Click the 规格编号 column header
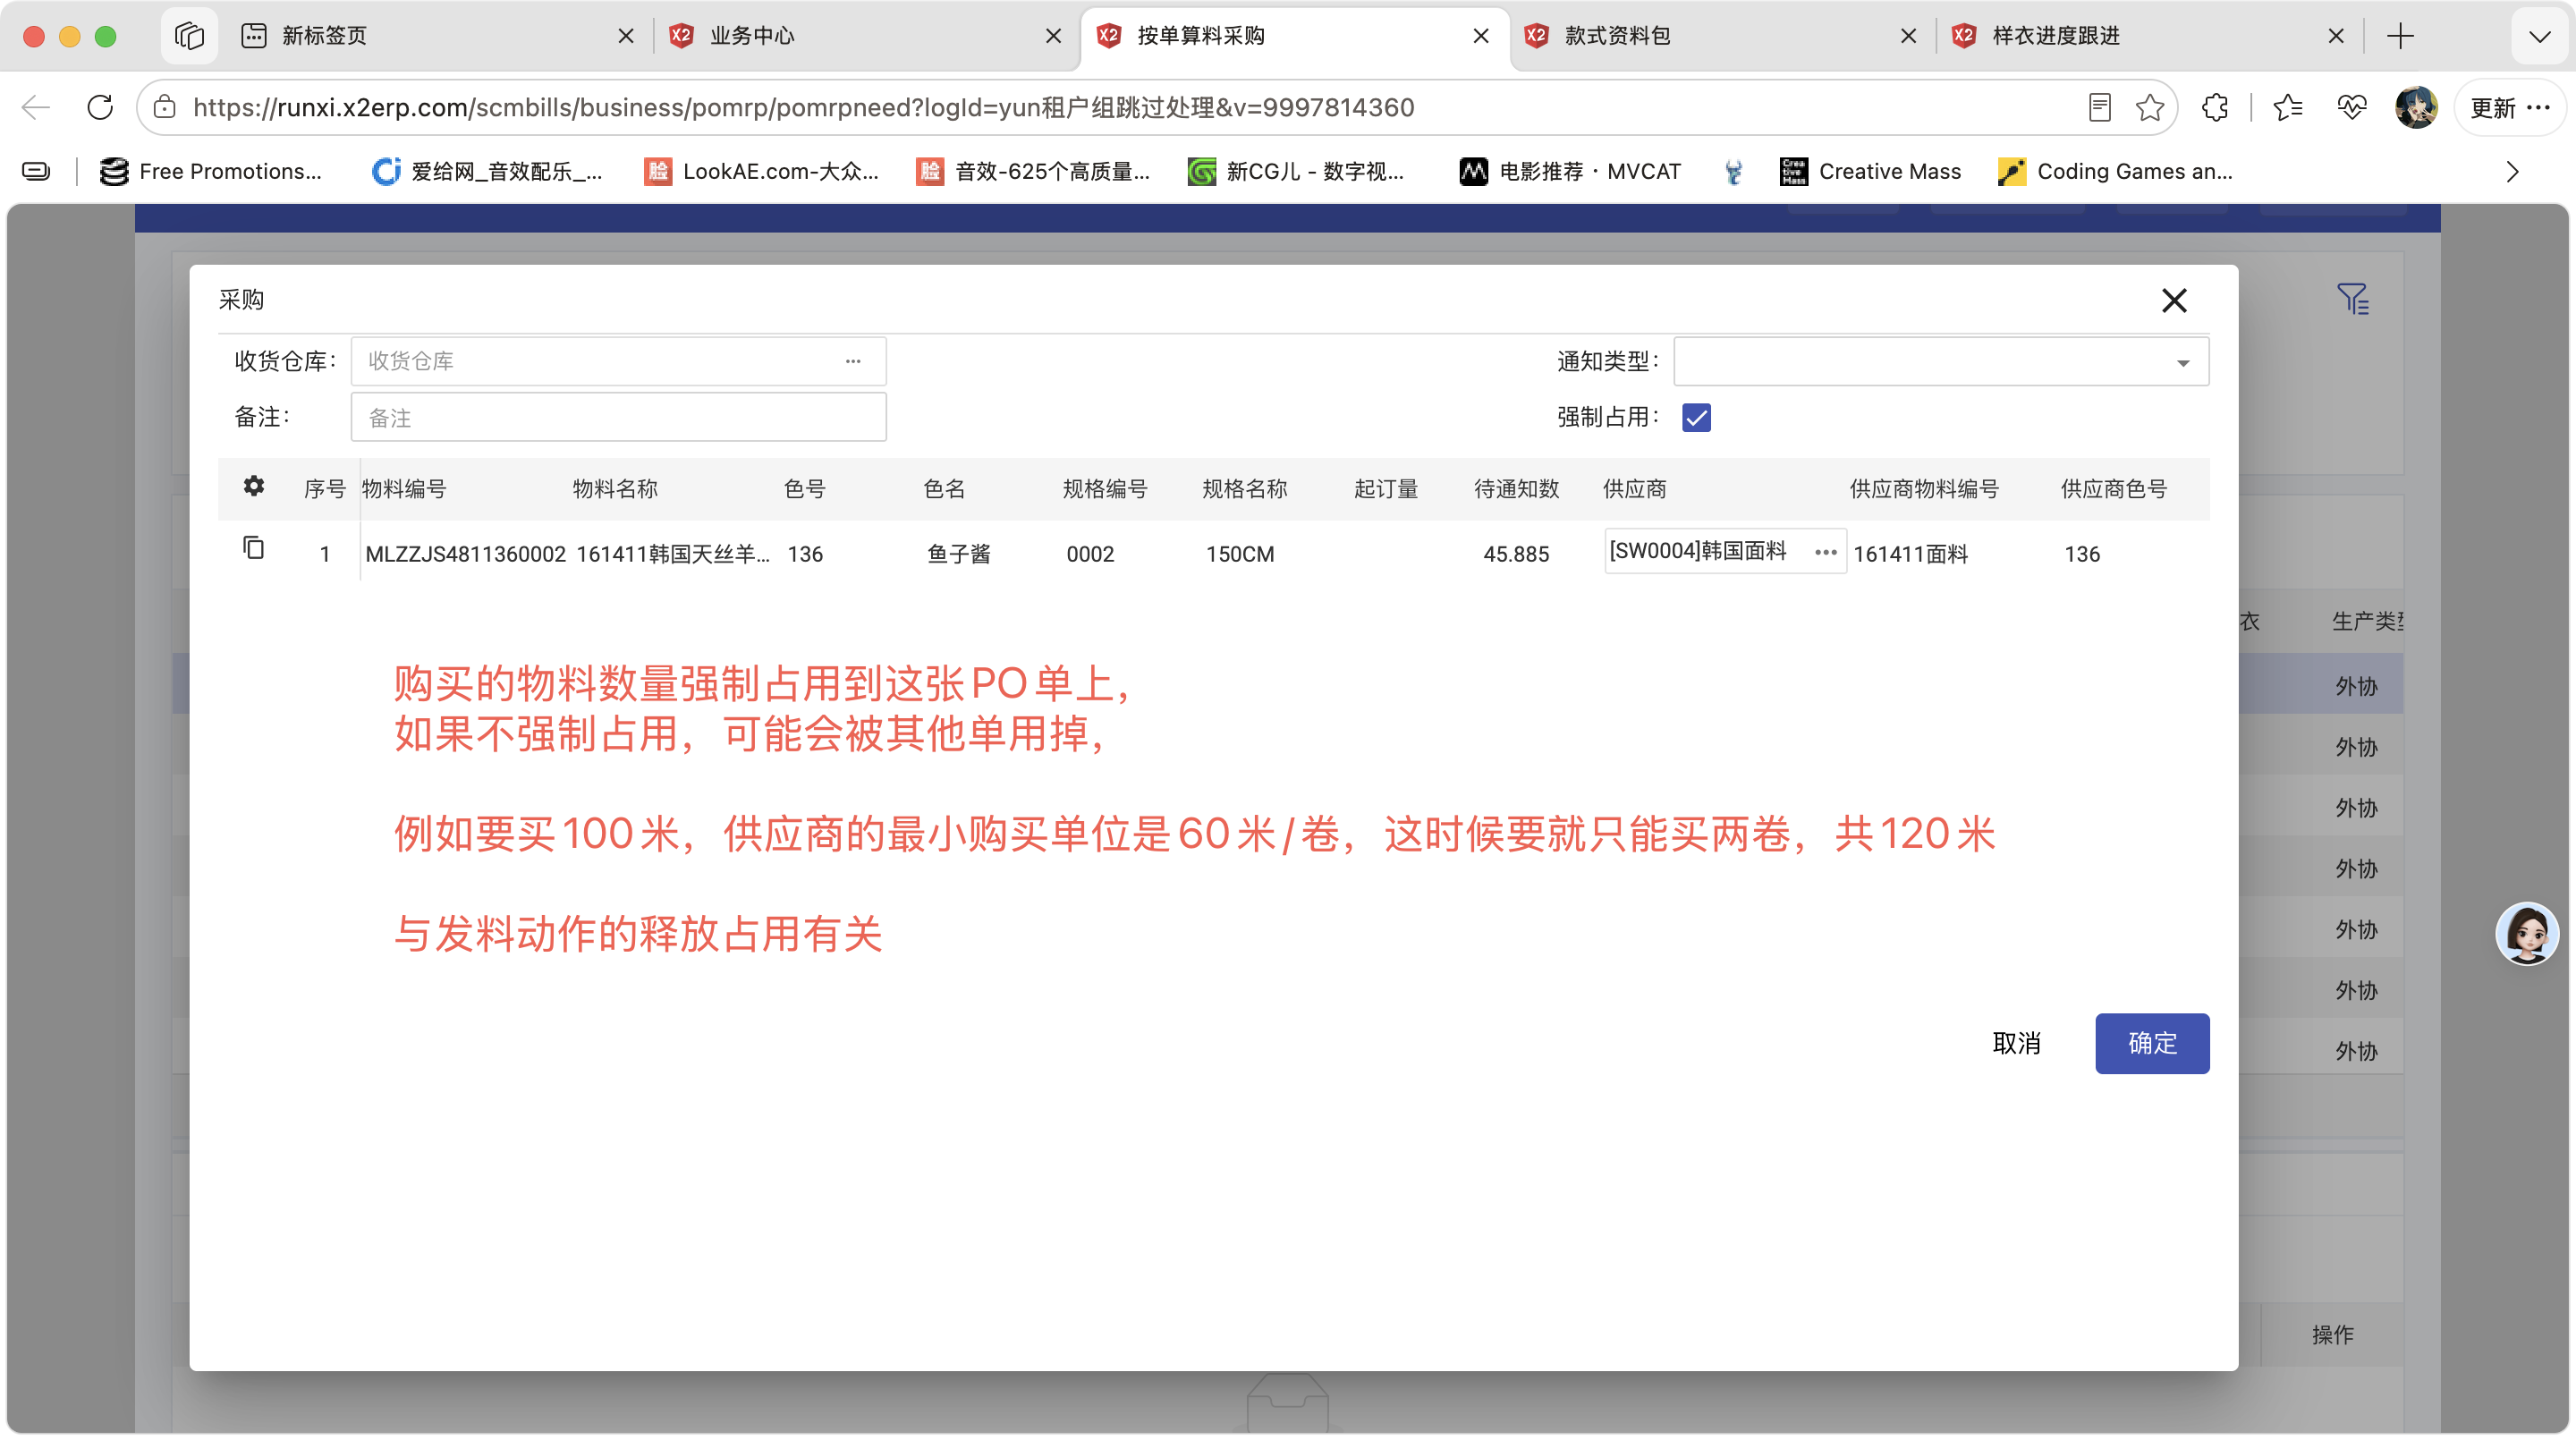This screenshot has width=2576, height=1440. [1104, 488]
